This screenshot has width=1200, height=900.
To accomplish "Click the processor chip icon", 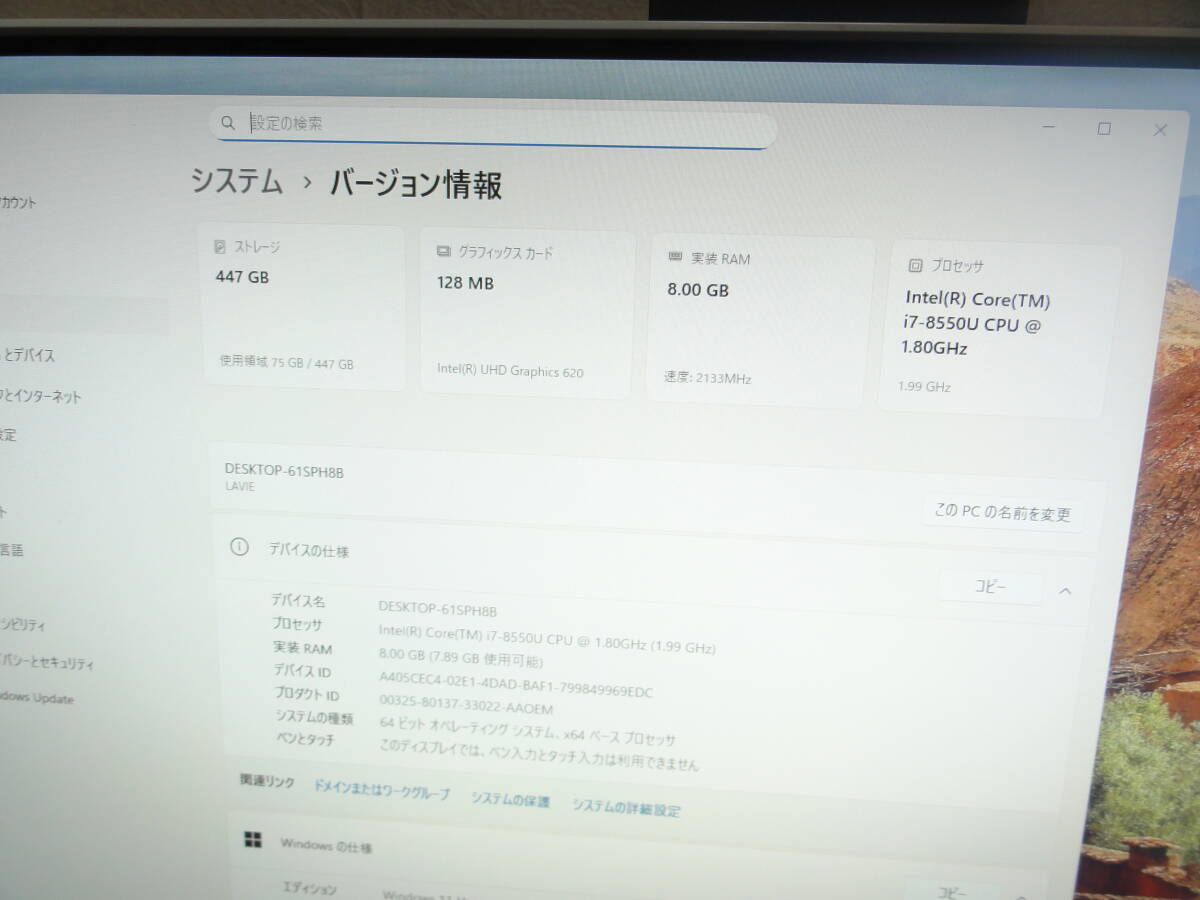I will (x=915, y=265).
